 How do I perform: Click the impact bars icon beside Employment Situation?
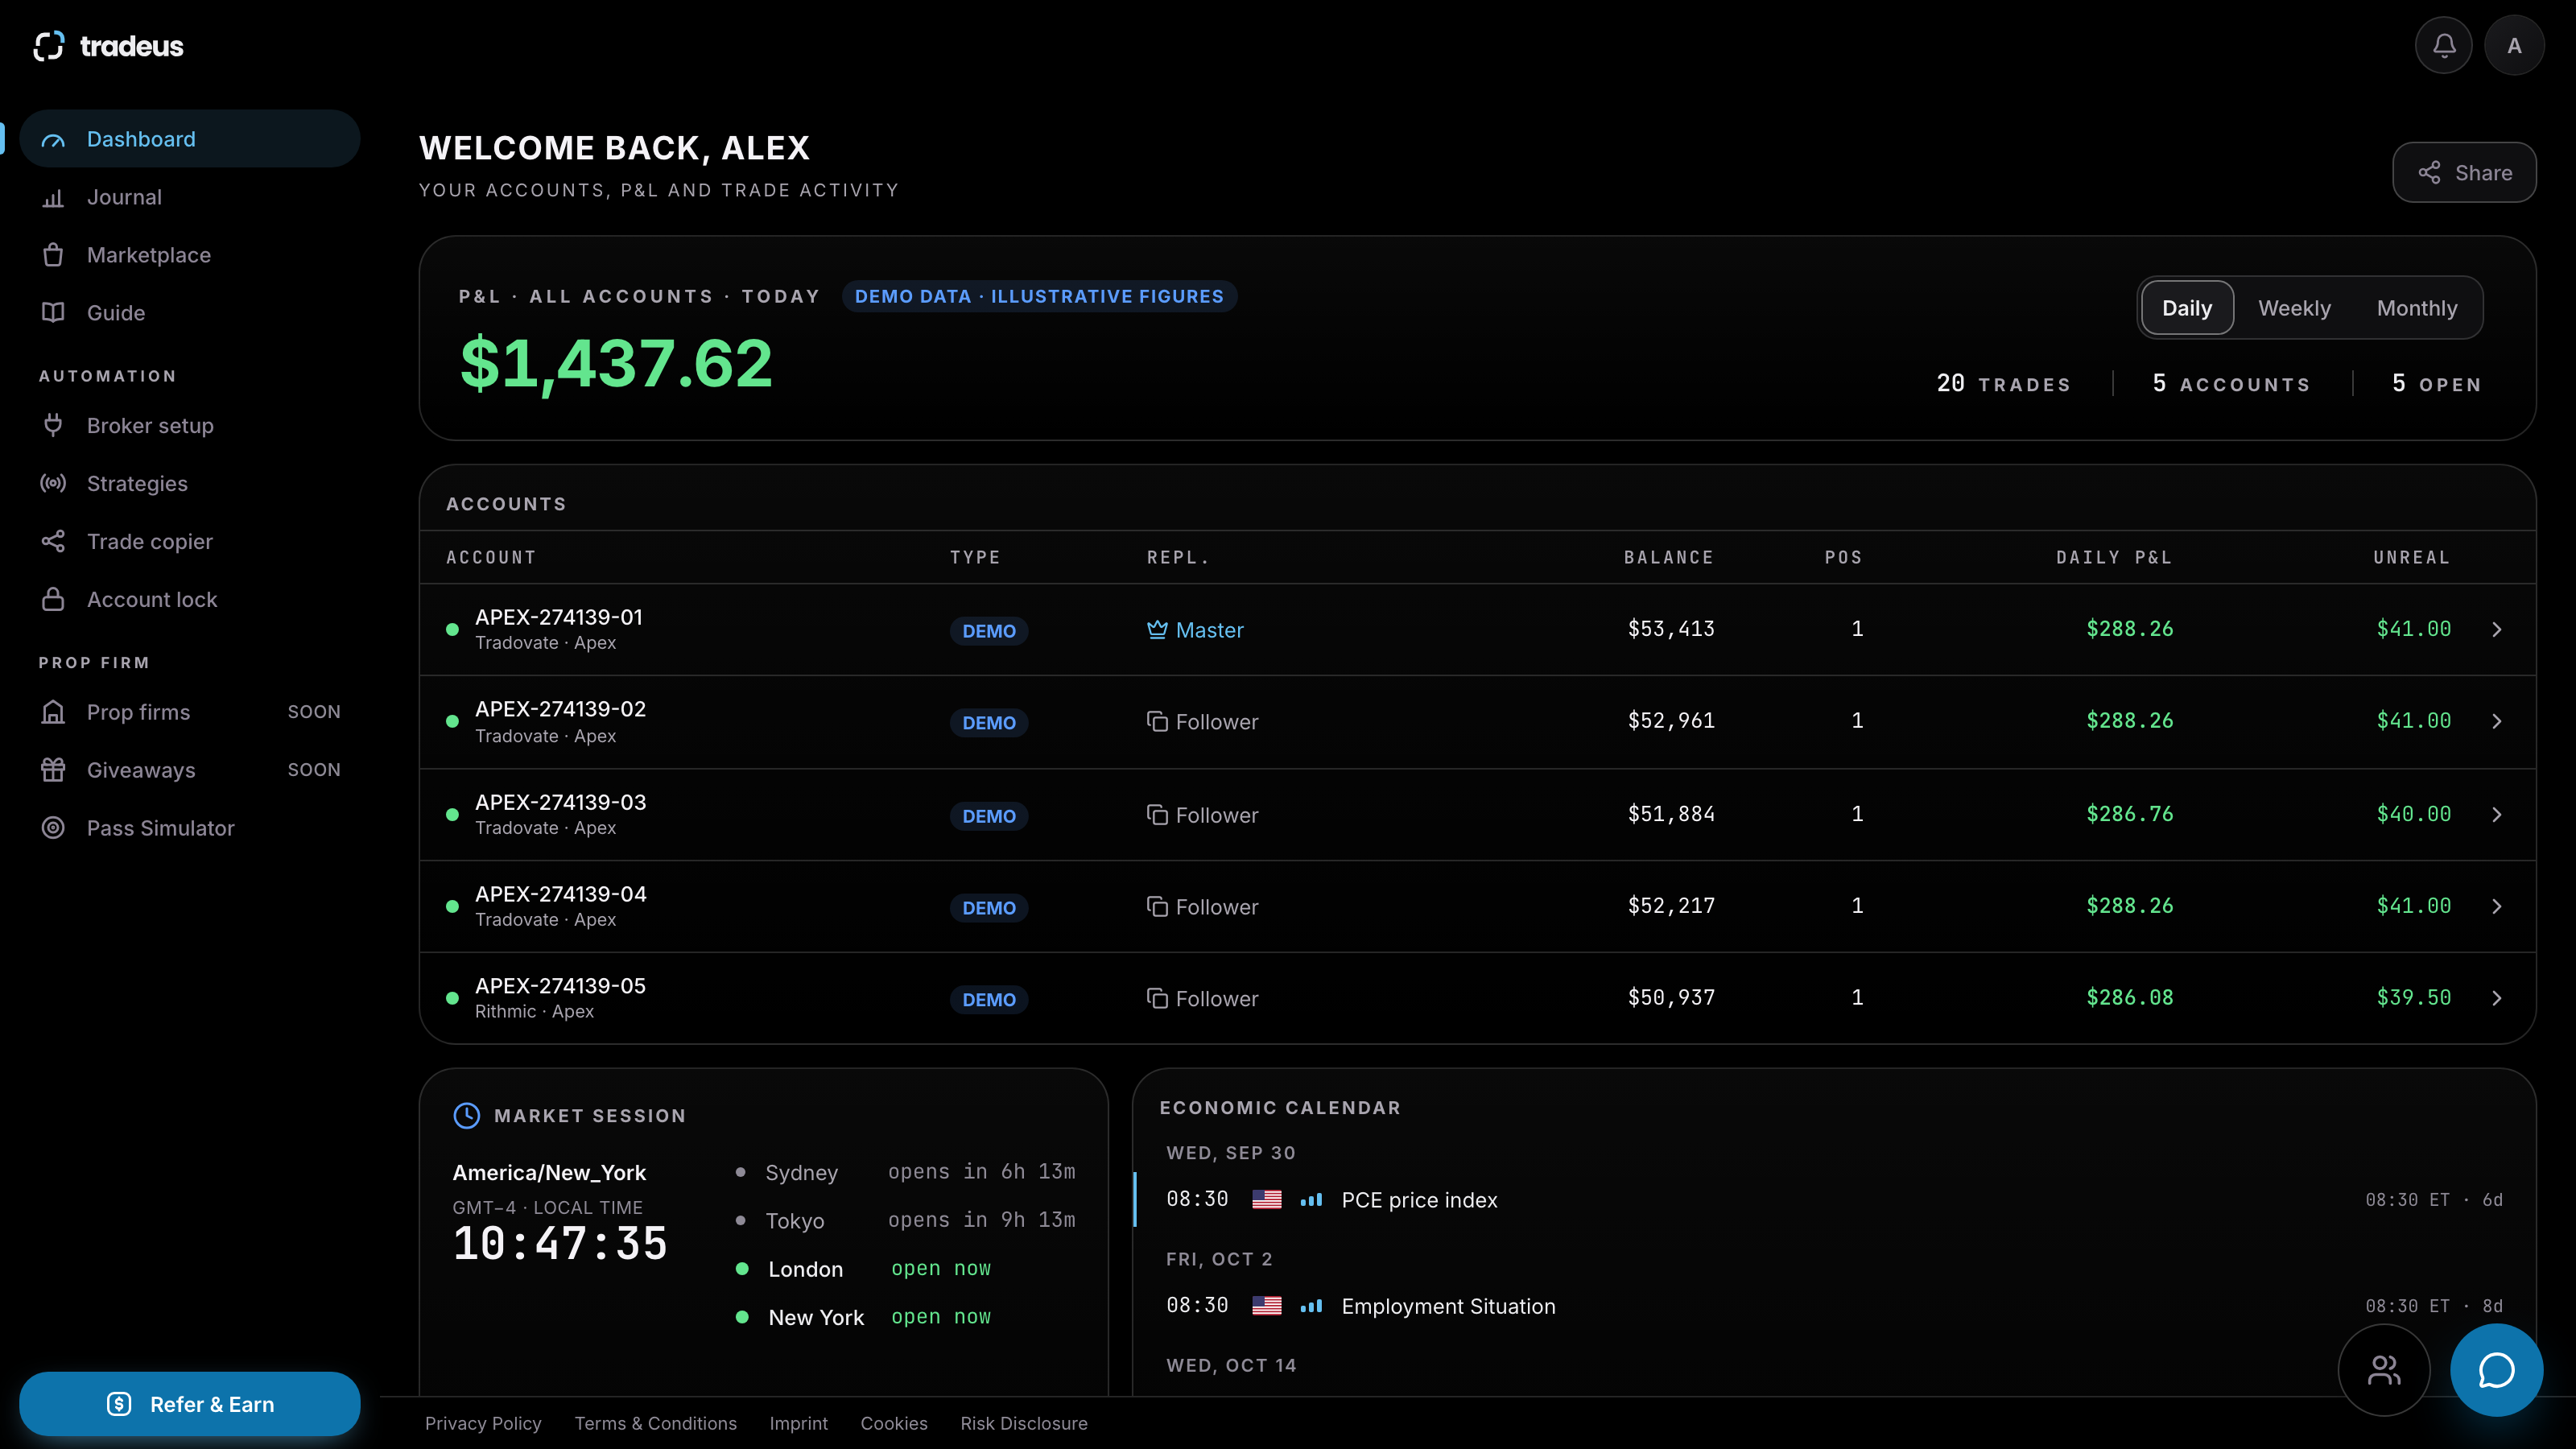(x=1311, y=1306)
